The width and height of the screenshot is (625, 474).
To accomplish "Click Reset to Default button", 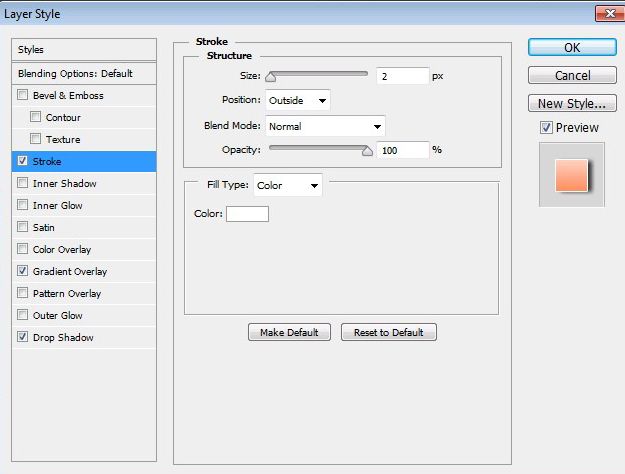I will point(389,333).
